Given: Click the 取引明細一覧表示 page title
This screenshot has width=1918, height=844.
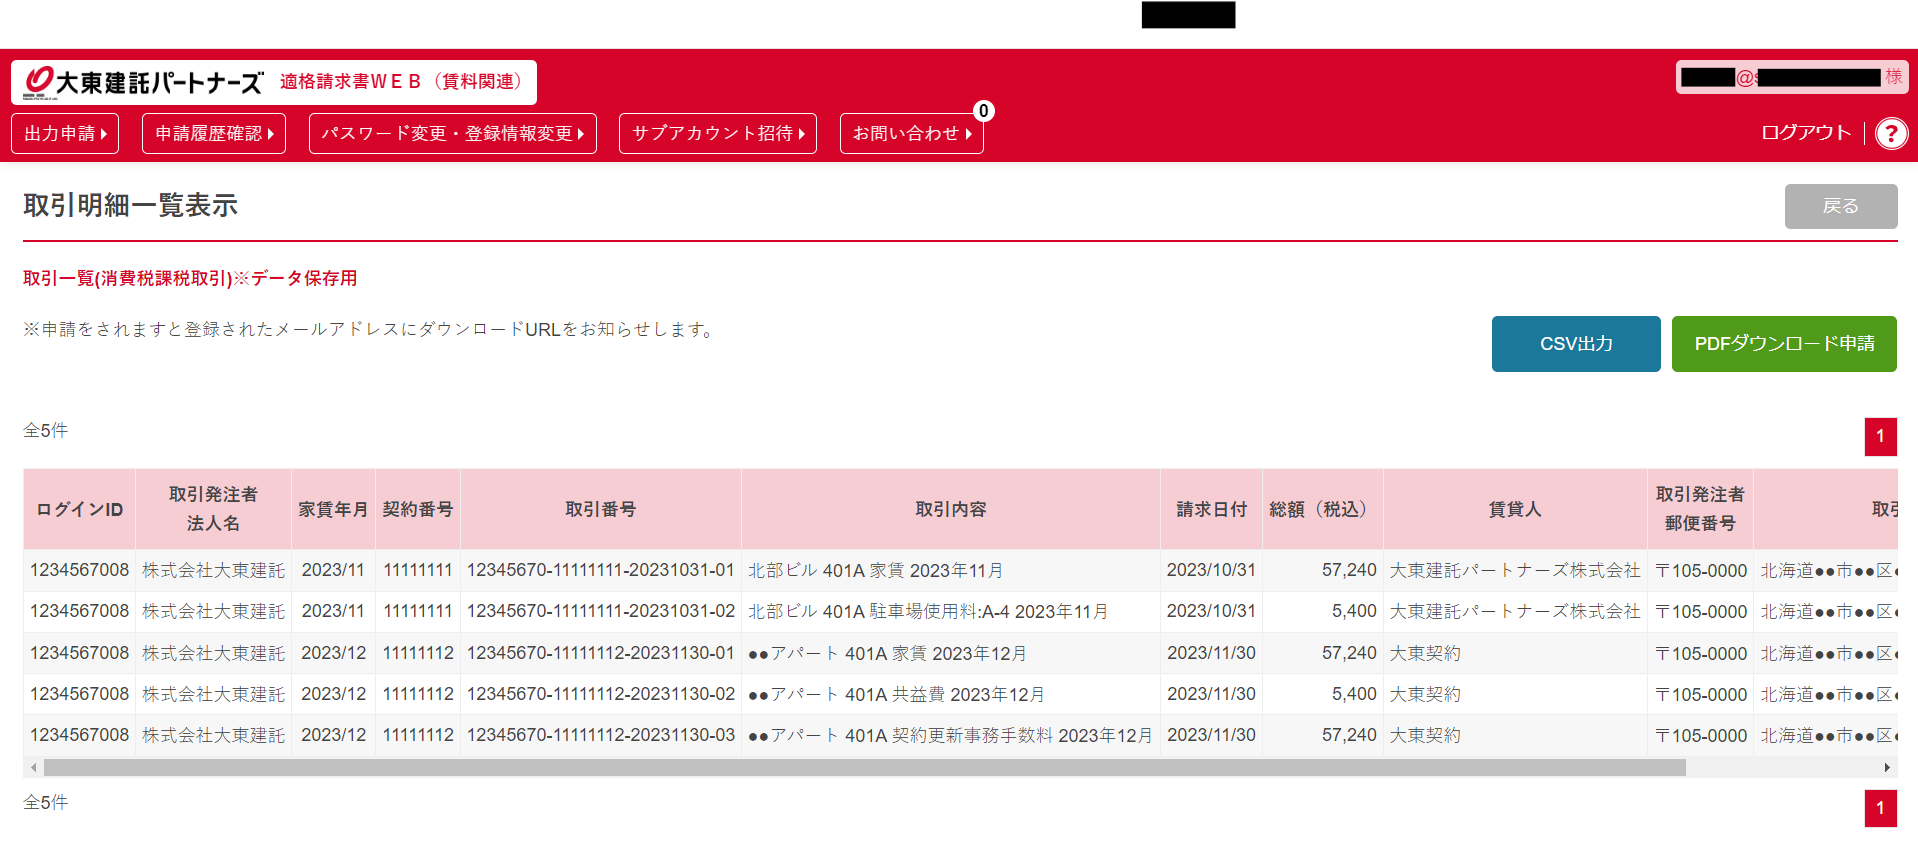Looking at the screenshot, I should (x=130, y=205).
